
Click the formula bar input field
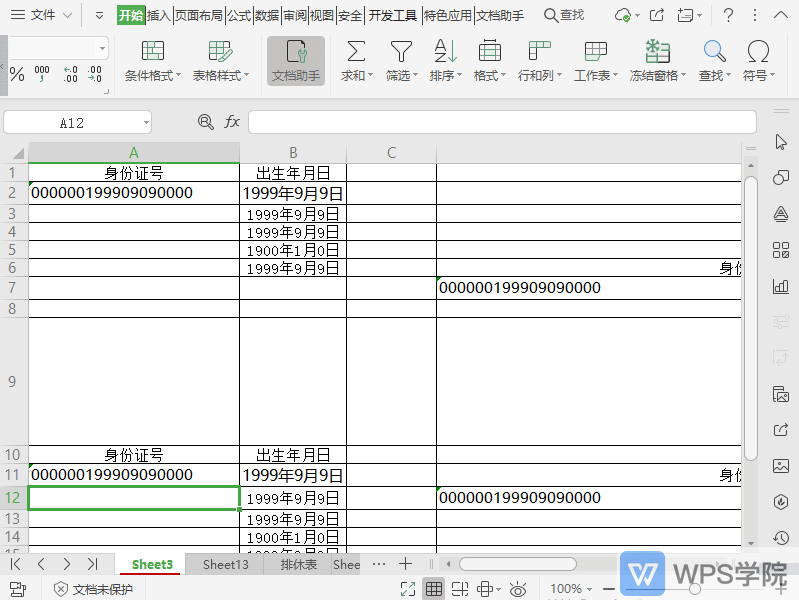coord(502,122)
